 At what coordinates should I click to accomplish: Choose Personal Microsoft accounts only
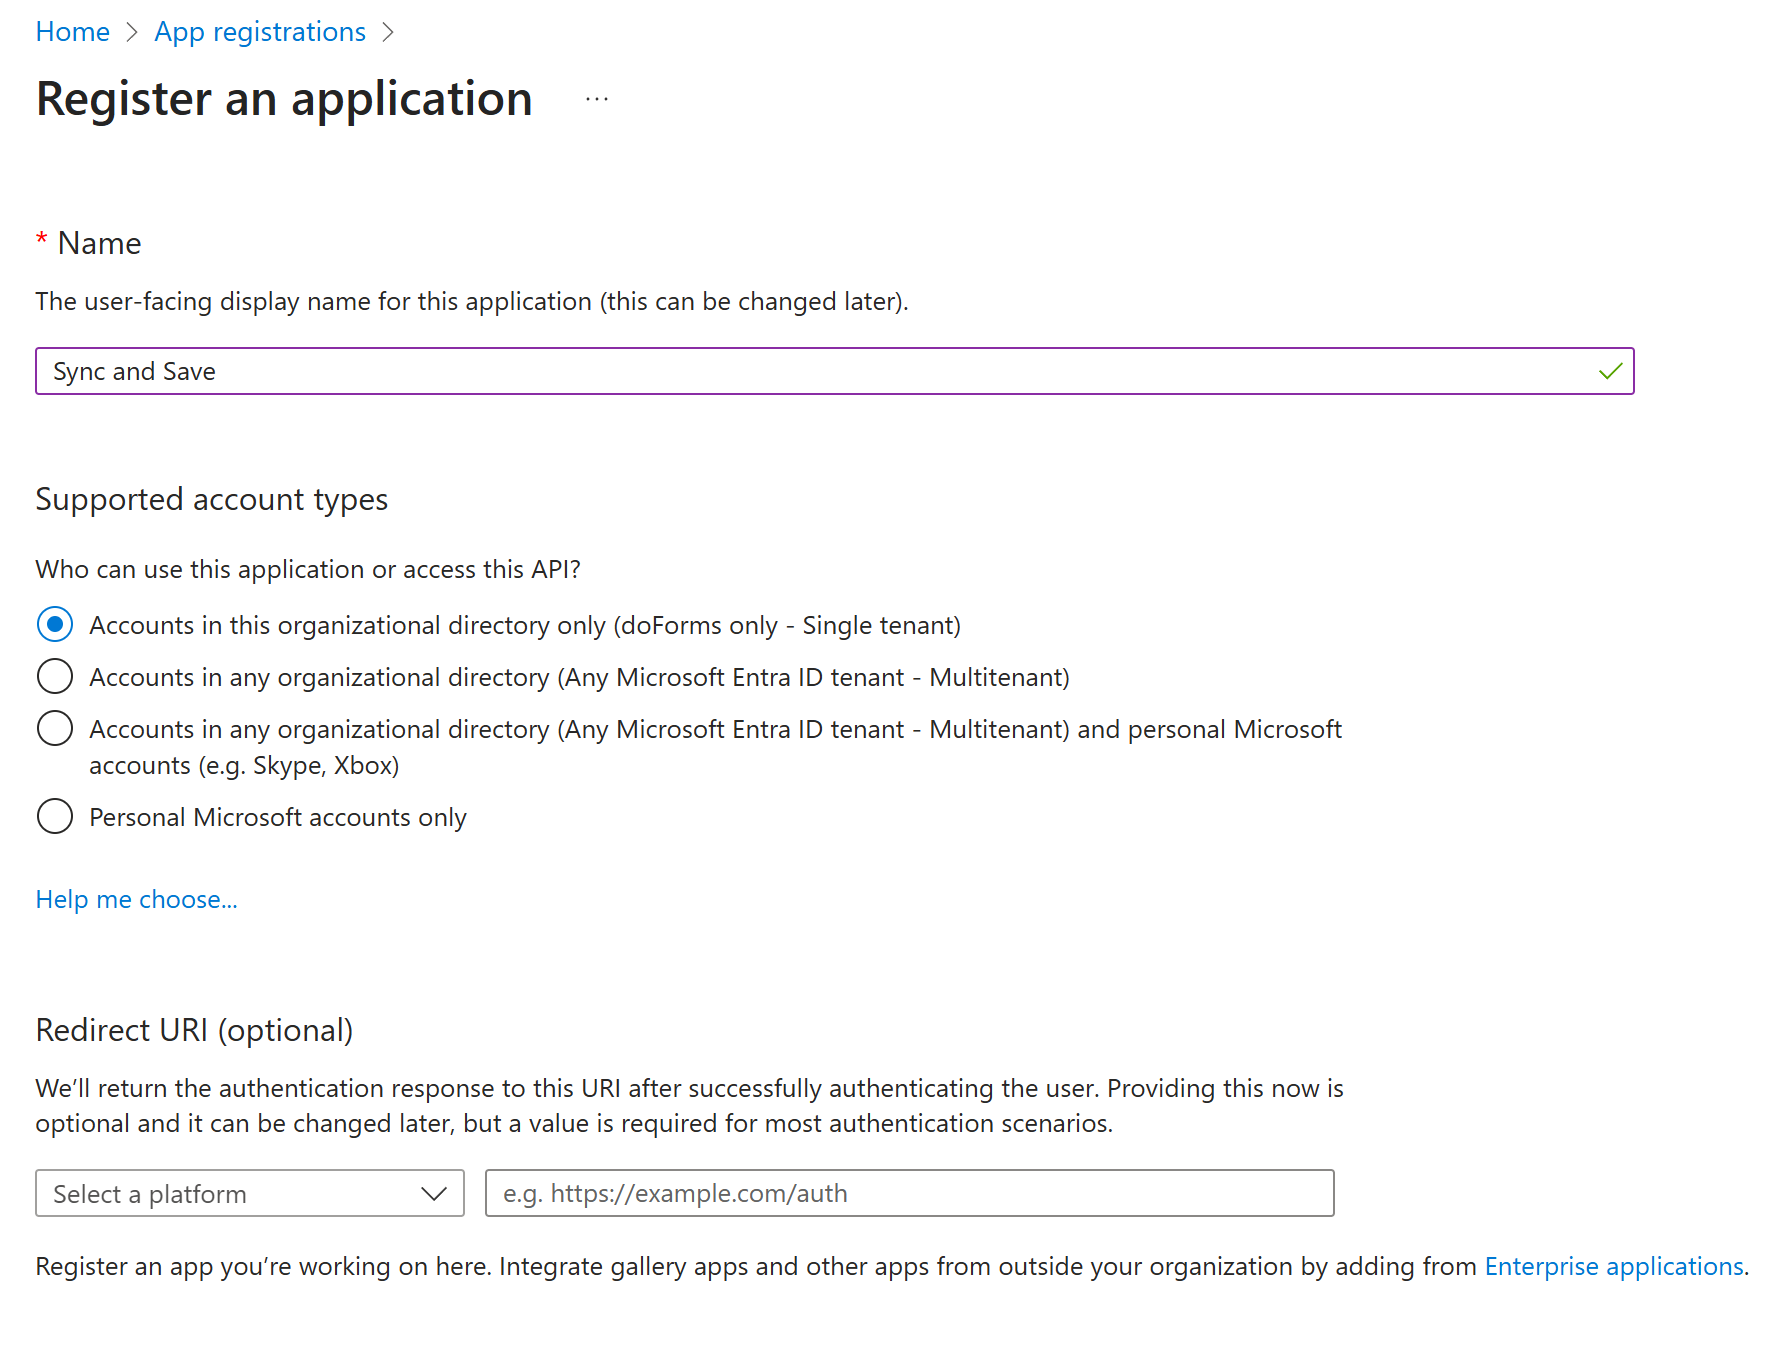55,816
